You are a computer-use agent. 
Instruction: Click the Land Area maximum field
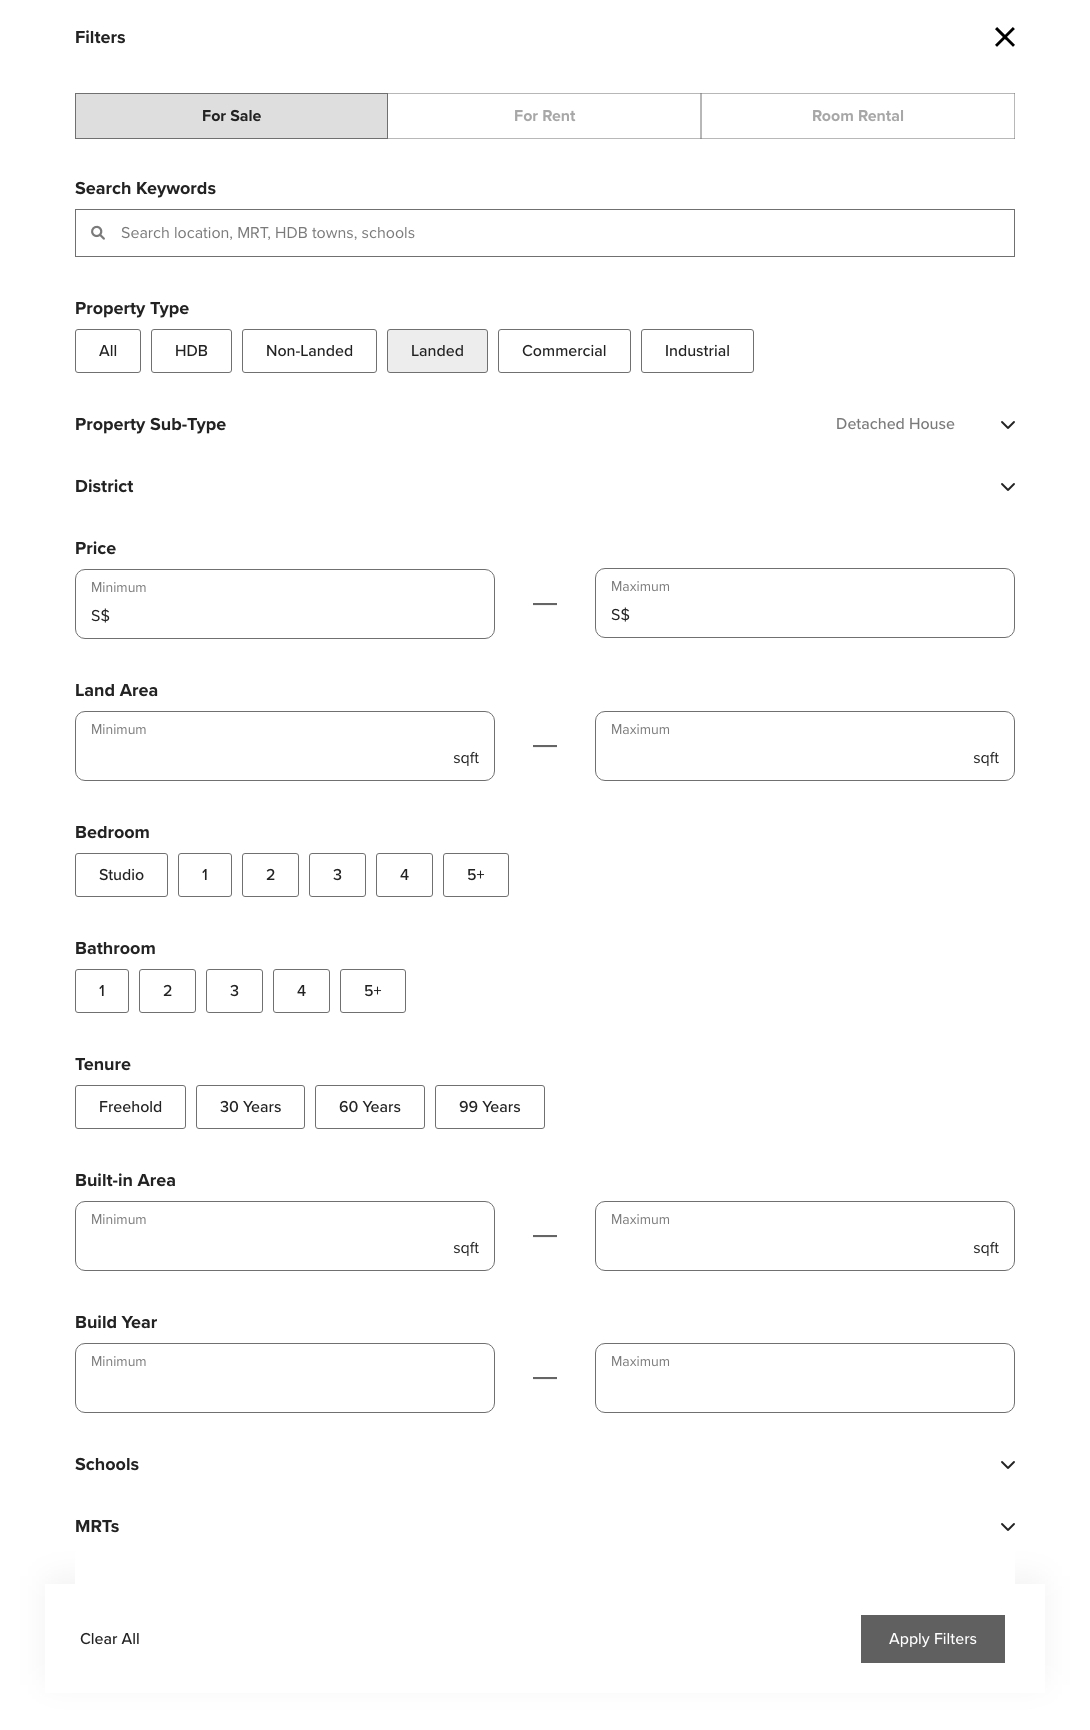805,746
